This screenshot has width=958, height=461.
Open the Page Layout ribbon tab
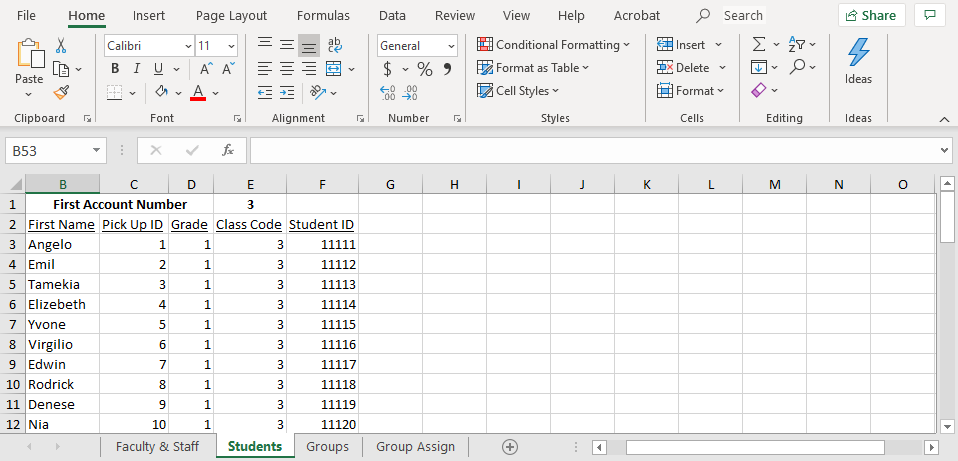tap(231, 15)
